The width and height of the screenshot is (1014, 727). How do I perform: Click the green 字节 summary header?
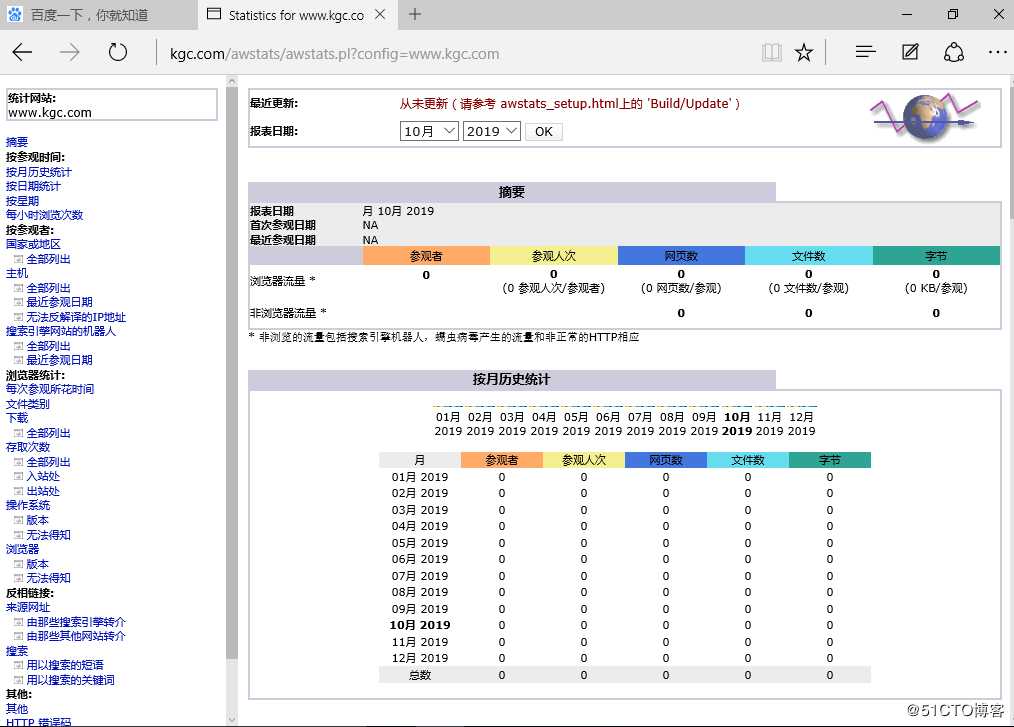(936, 256)
